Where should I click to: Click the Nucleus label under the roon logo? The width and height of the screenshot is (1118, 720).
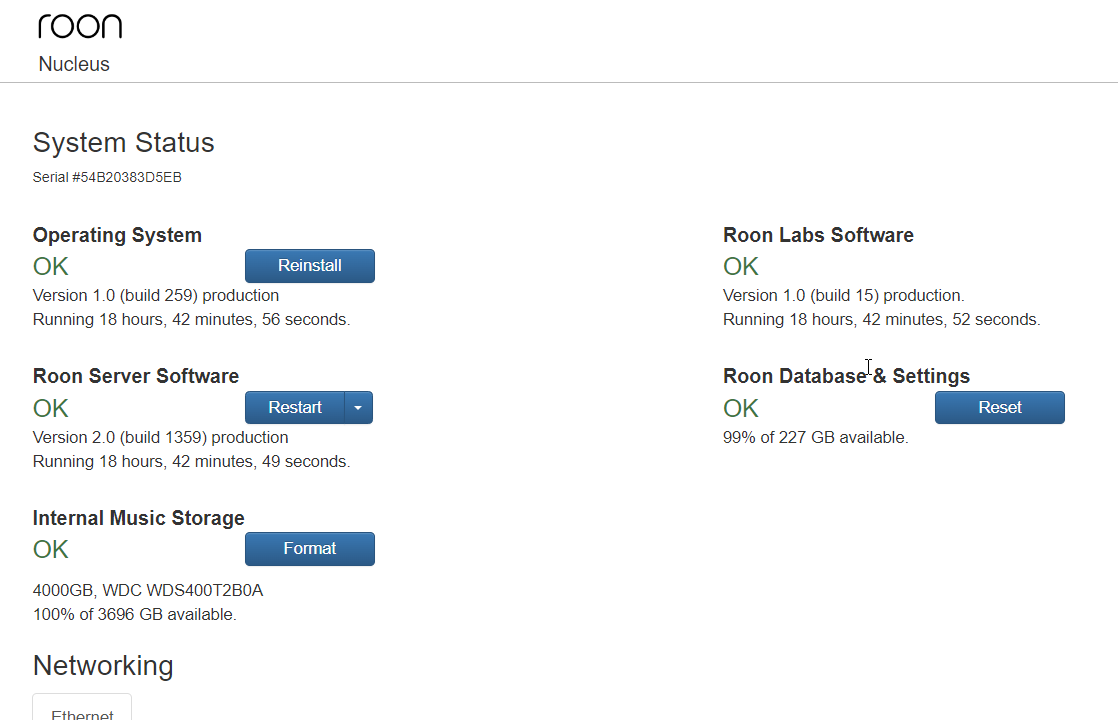73,63
